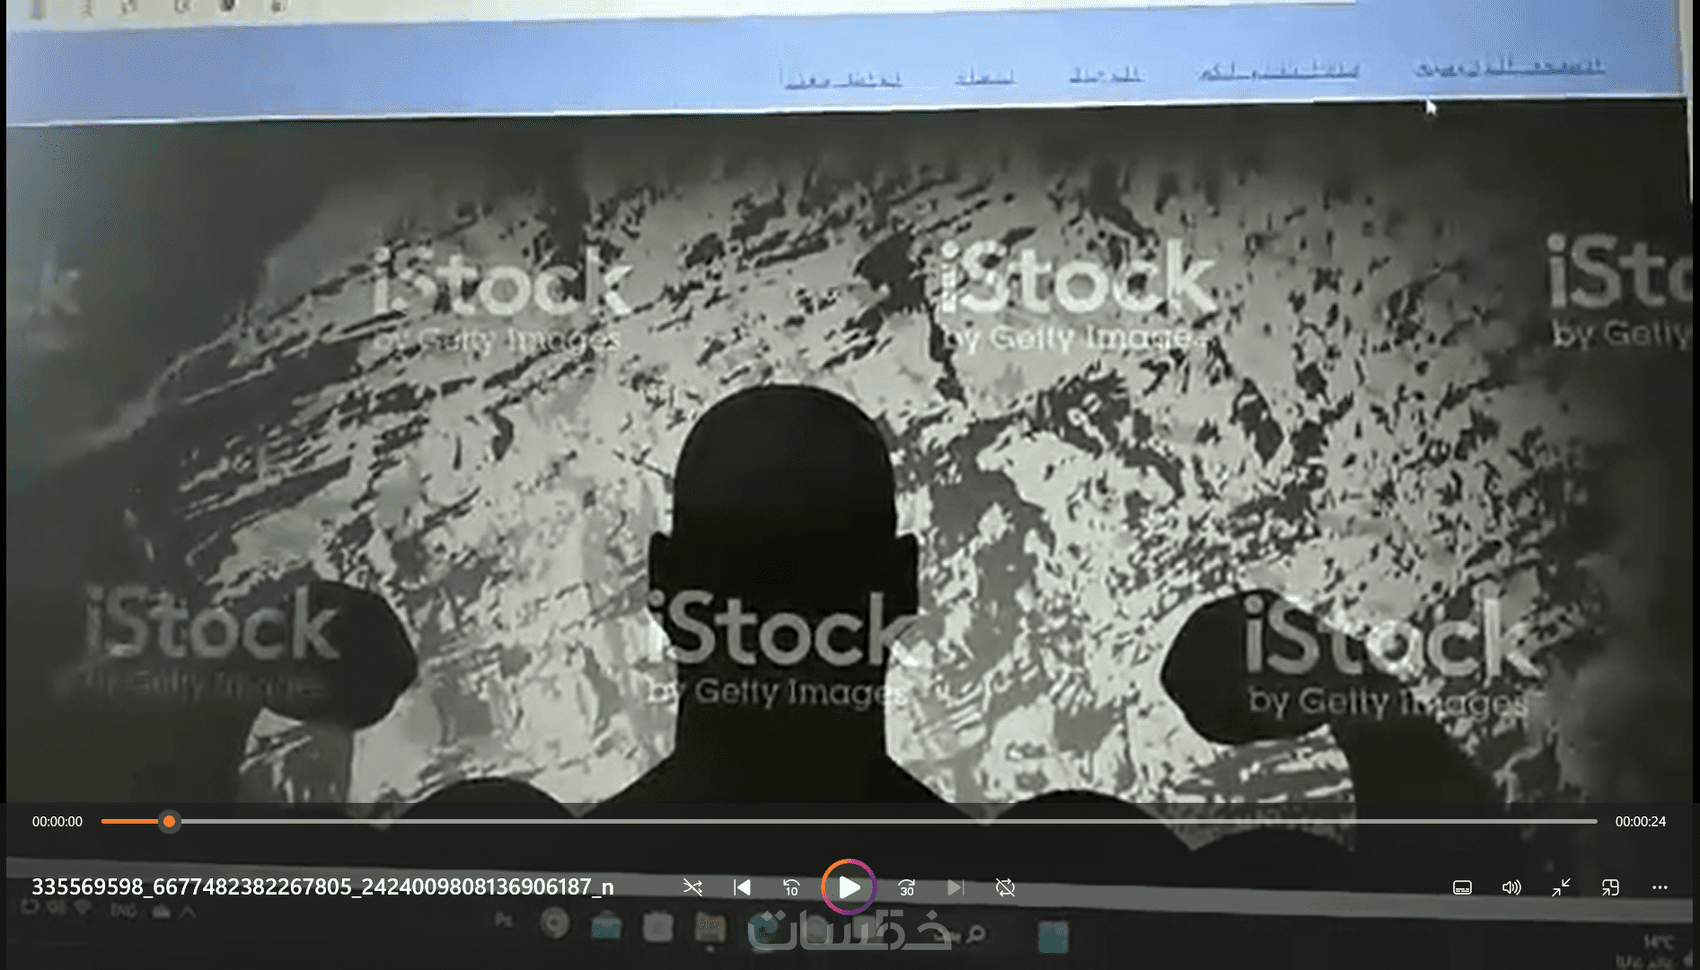Skip forward 30 seconds
Screen dimensions: 1700x970
click(907, 887)
